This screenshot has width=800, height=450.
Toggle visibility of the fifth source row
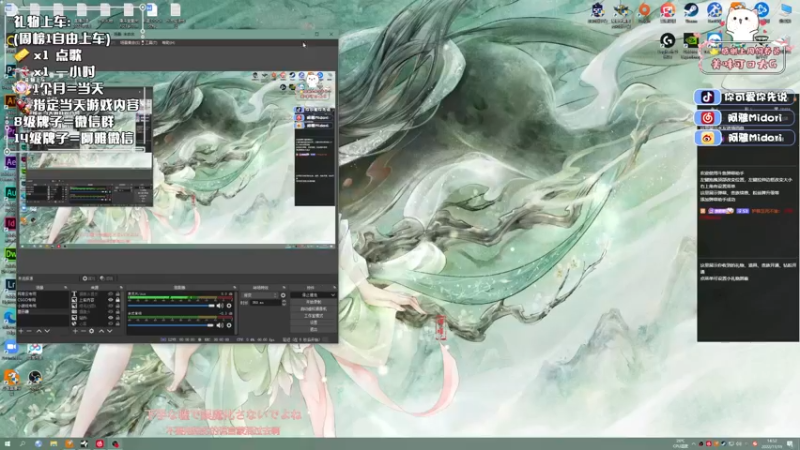point(111,317)
